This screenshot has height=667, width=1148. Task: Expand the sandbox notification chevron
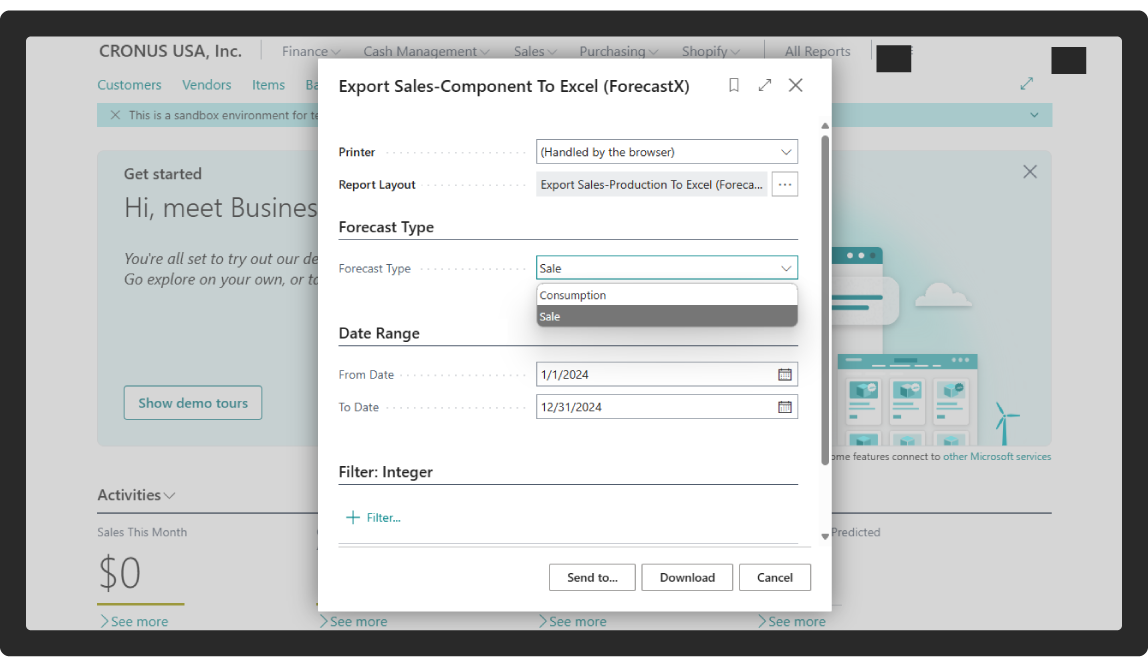click(1034, 115)
